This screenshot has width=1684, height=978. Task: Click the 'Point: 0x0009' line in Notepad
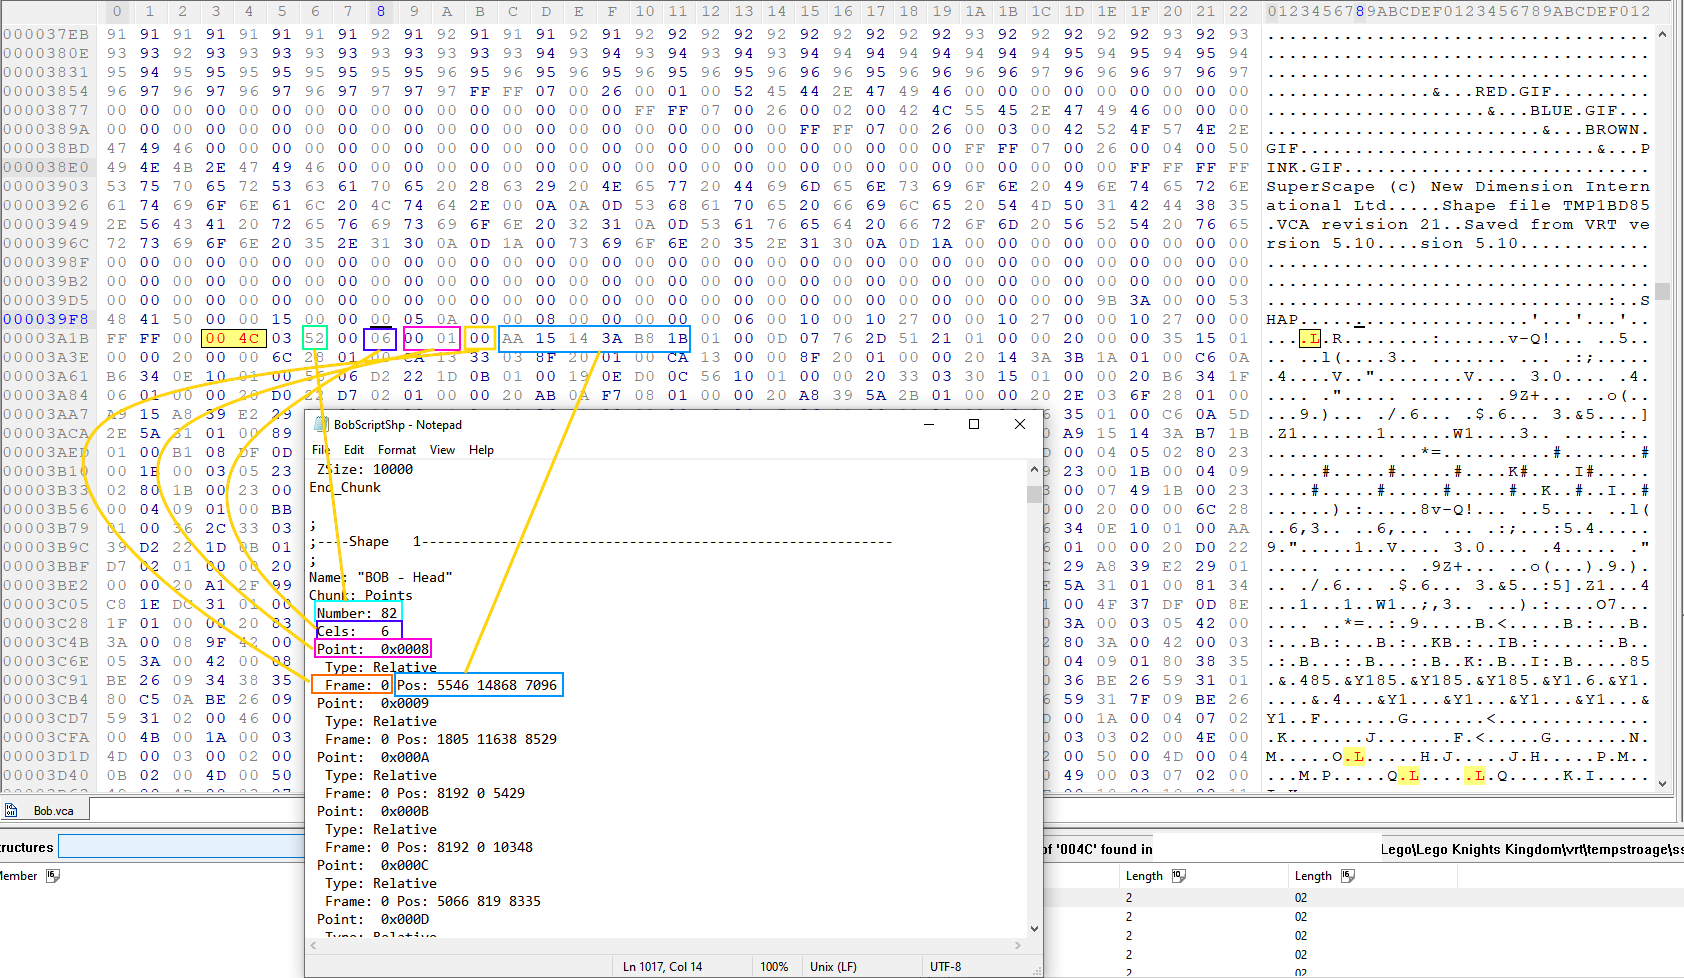coord(373,703)
